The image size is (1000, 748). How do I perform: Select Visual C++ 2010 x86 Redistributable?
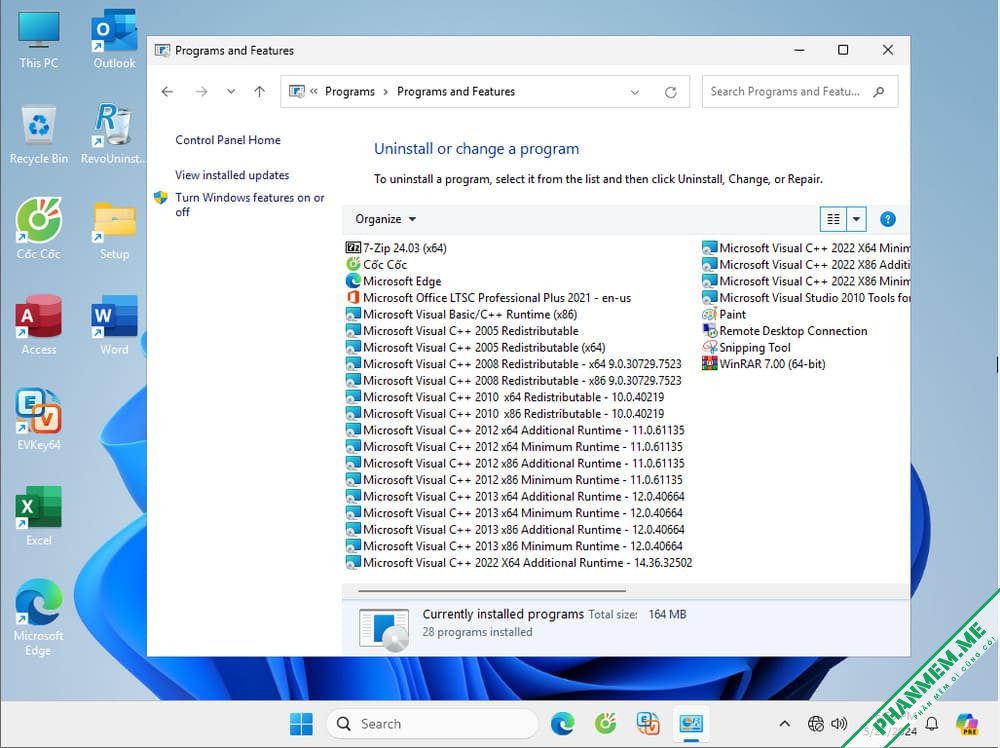pos(505,414)
